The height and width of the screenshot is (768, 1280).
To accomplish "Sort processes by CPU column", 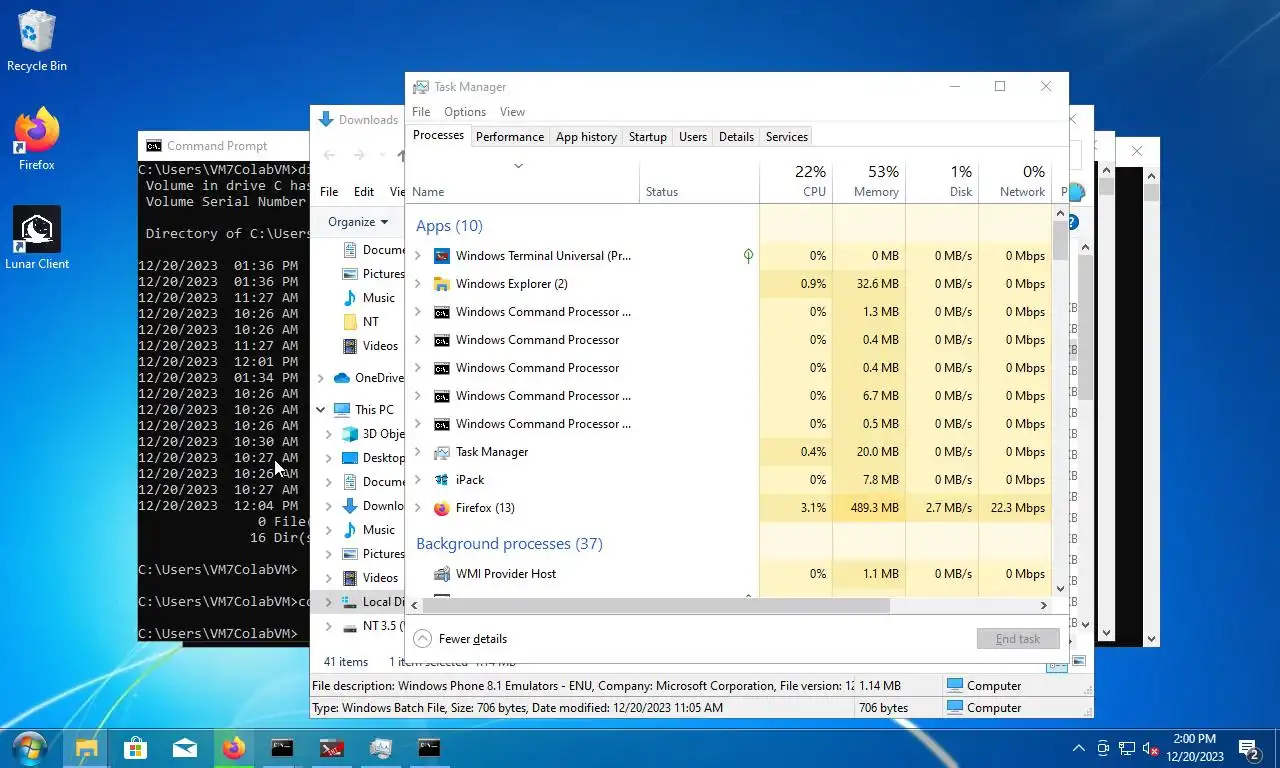I will pyautogui.click(x=796, y=181).
